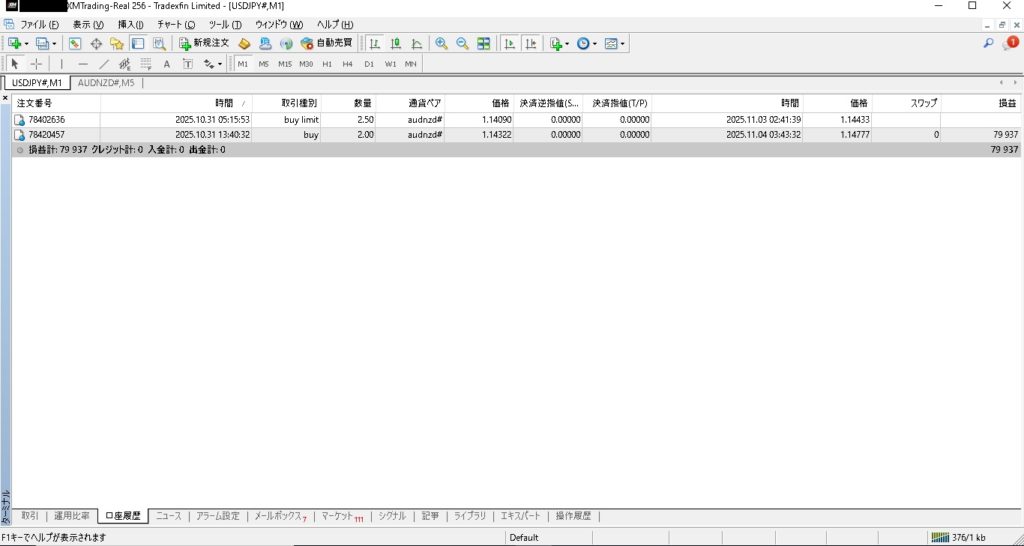Sort by the 損益 column header
Viewport: 1024px width, 546px height.
[1005, 103]
